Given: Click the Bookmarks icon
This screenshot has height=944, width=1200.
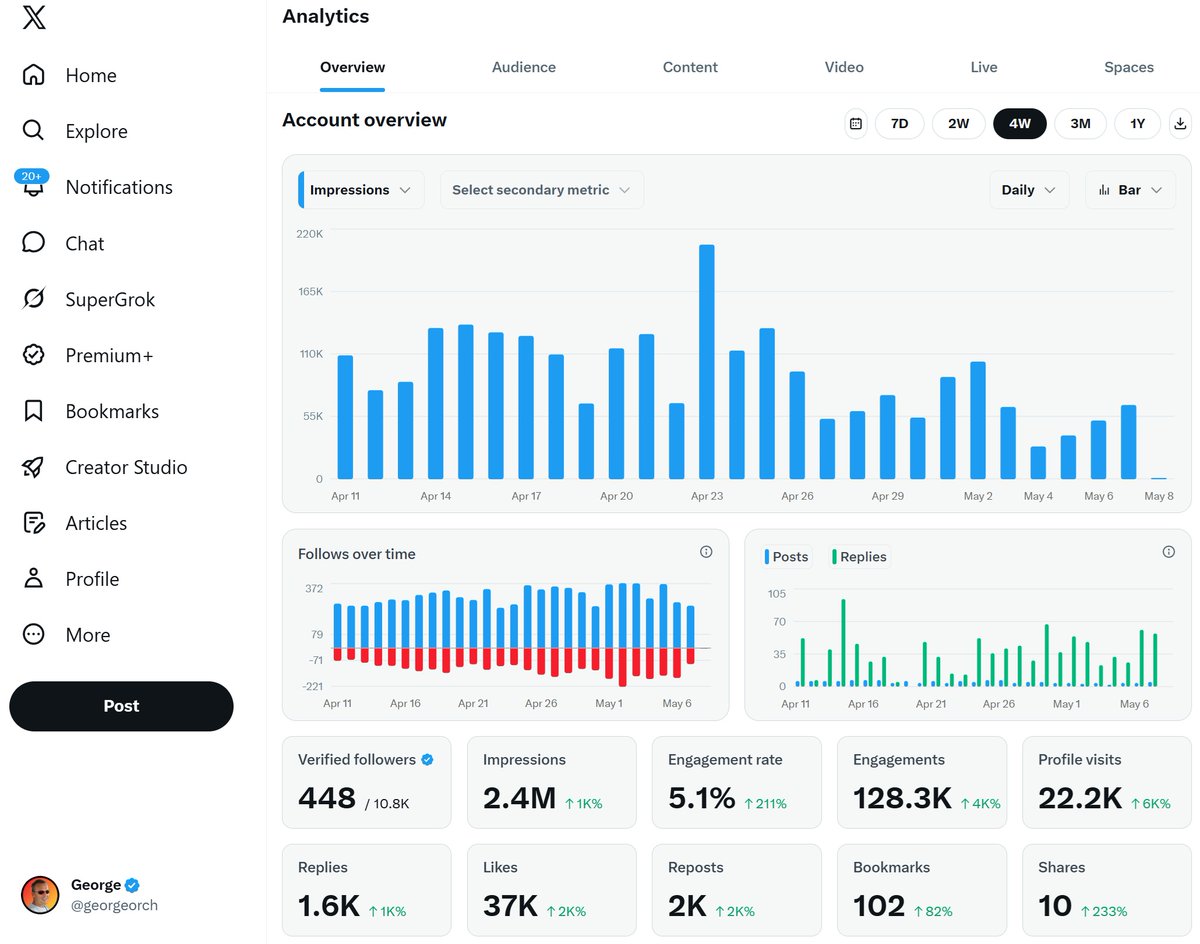Looking at the screenshot, I should pos(34,411).
